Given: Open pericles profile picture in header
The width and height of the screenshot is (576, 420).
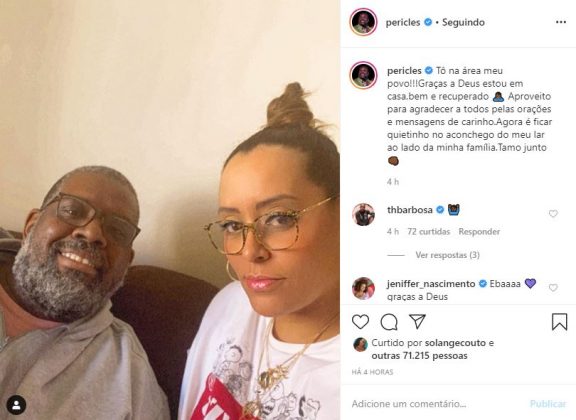Looking at the screenshot, I should click(x=363, y=22).
